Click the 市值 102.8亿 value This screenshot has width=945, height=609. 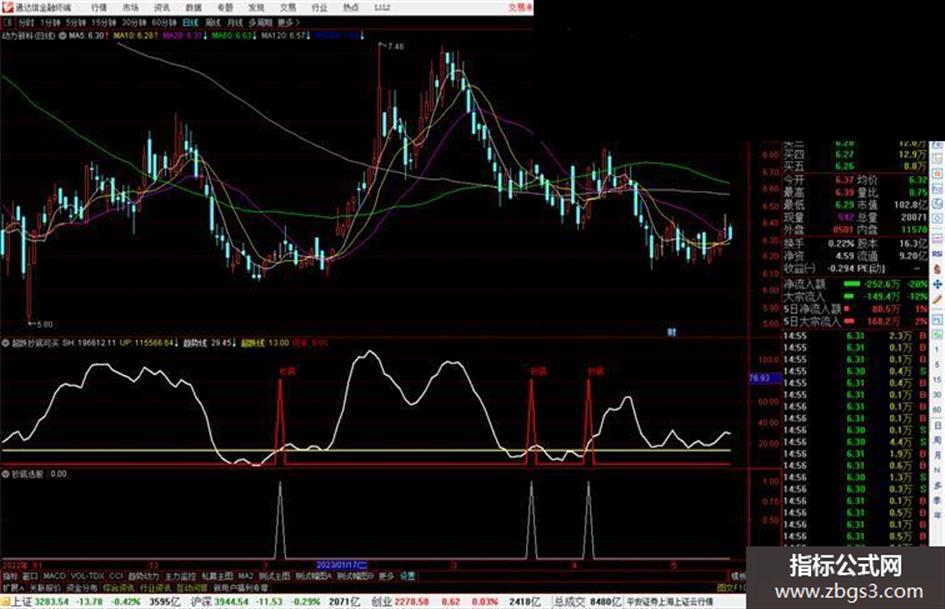tap(911, 205)
